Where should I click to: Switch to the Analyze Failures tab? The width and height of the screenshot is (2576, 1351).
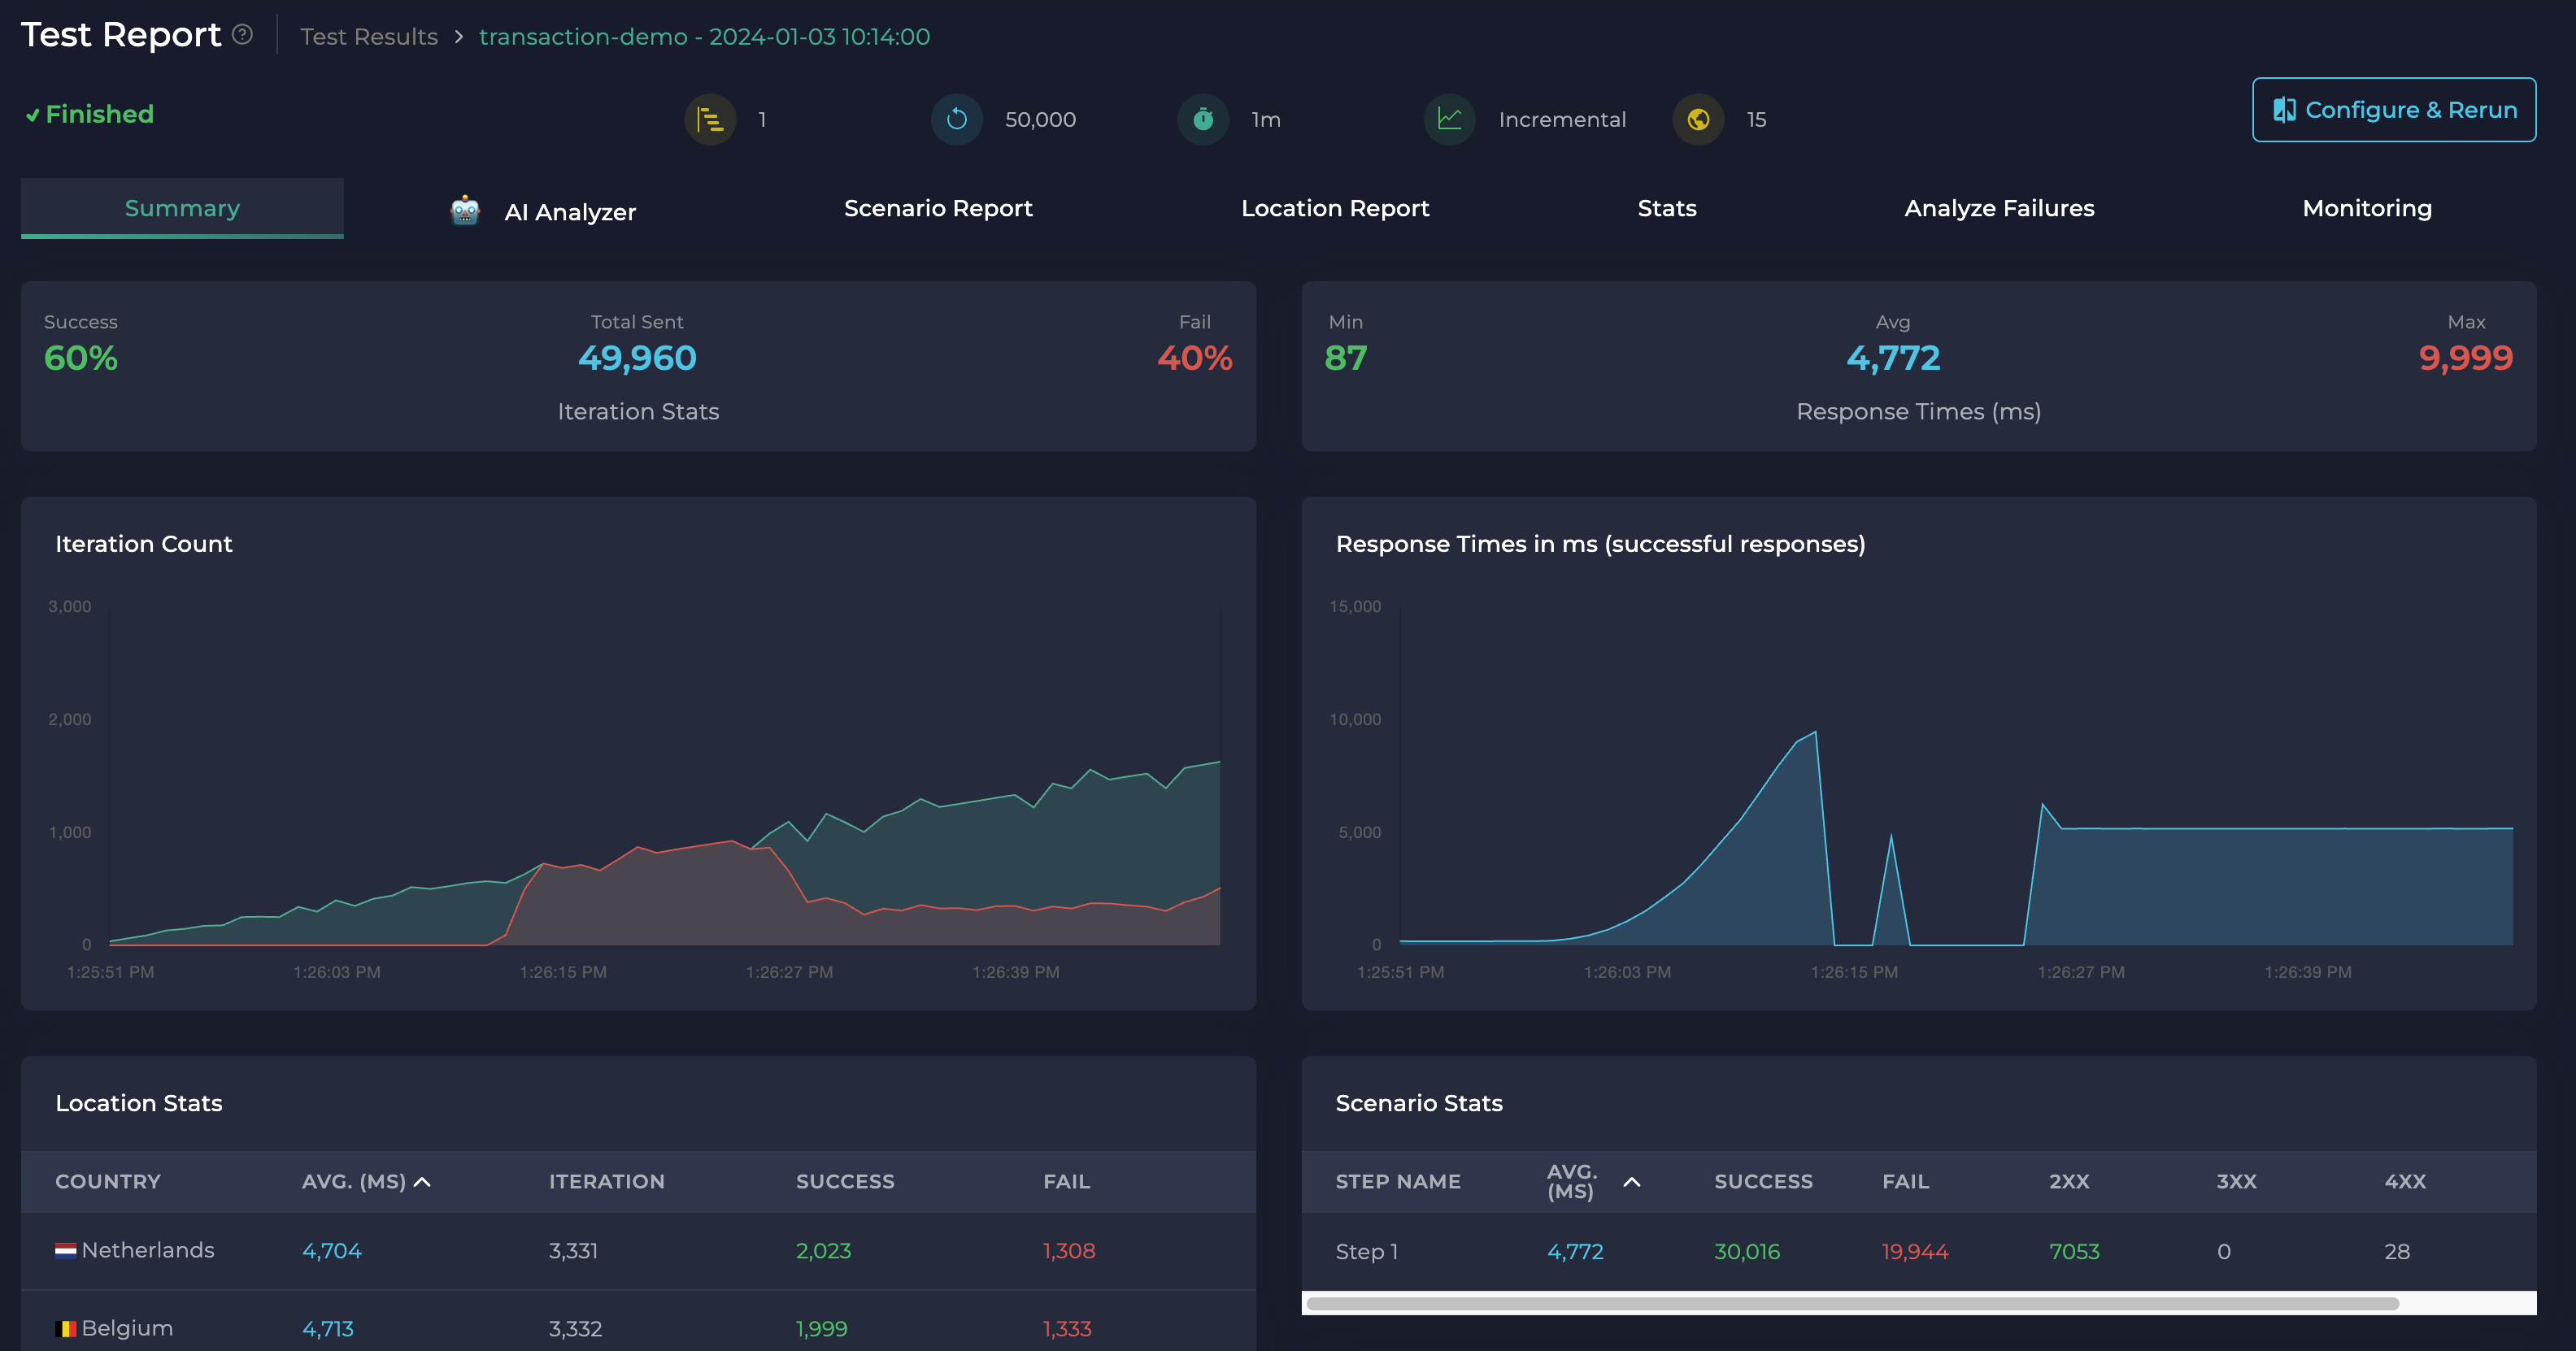(x=1998, y=208)
